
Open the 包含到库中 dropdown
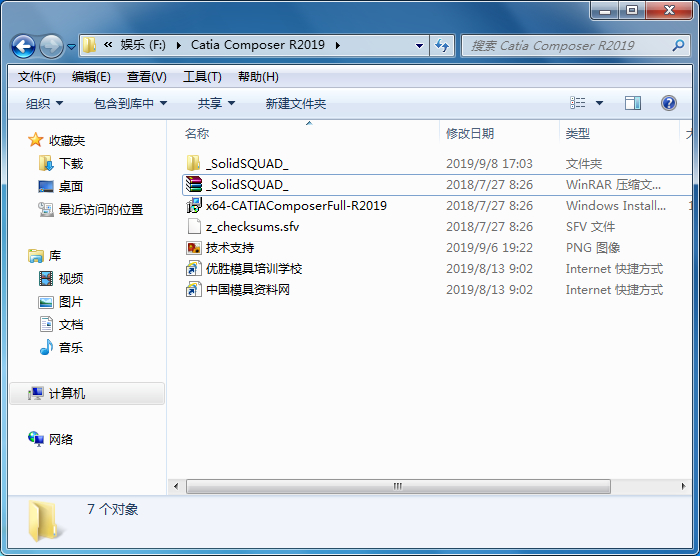pyautogui.click(x=130, y=104)
